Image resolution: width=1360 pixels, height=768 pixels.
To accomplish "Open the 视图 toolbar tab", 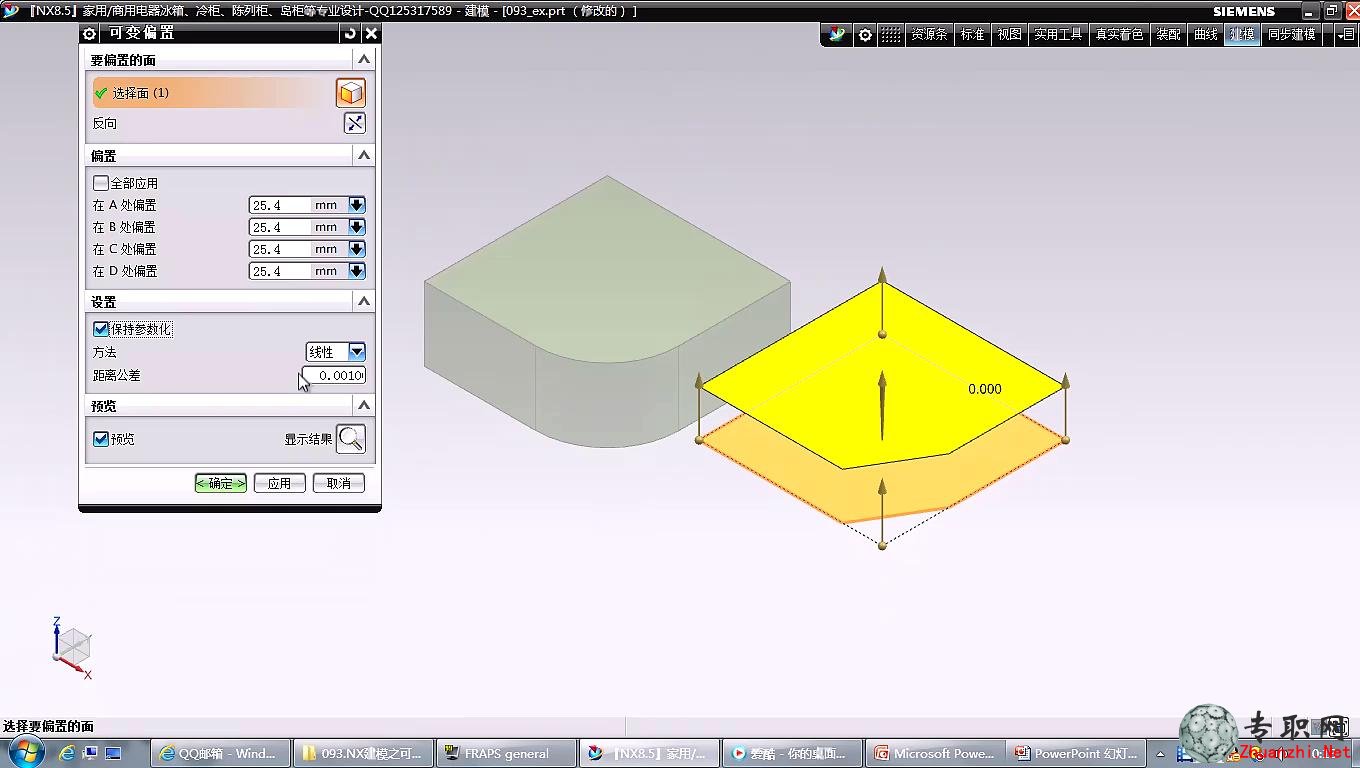I will click(1010, 34).
